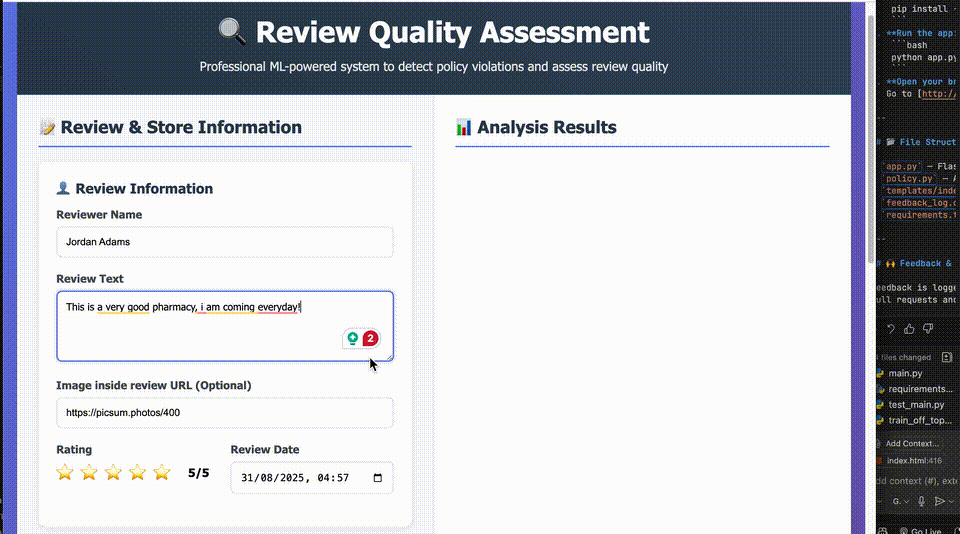
Task: Click the Analysis Results heading
Action: 547,127
